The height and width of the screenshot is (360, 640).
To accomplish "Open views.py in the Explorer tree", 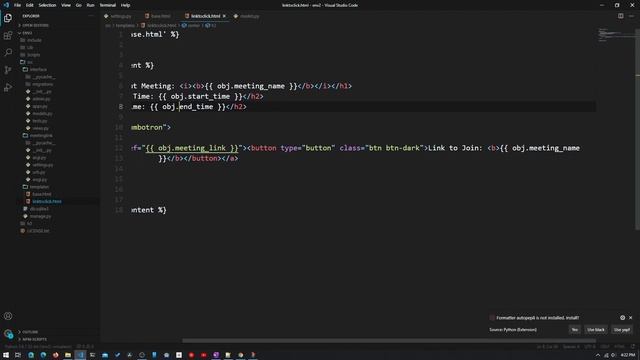I will click(40, 128).
